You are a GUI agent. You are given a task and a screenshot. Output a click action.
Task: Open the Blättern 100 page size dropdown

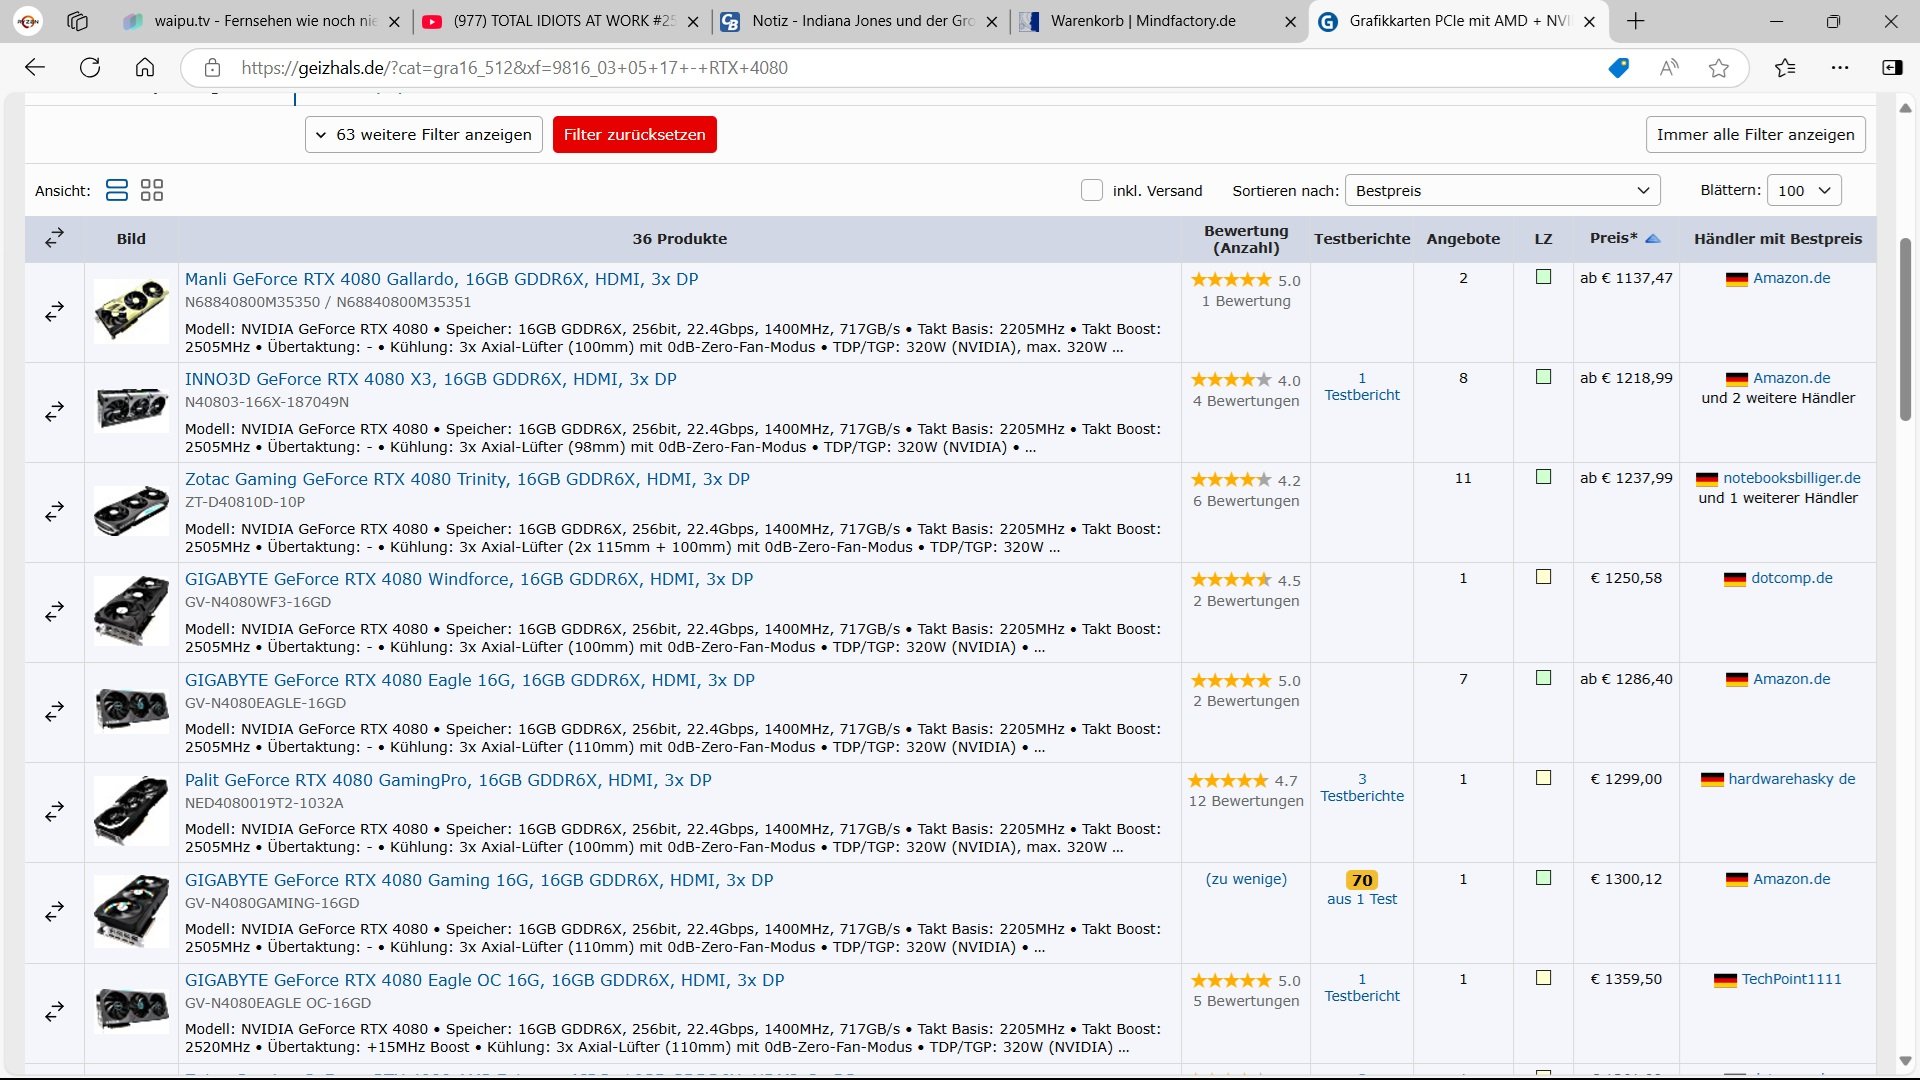(1803, 190)
